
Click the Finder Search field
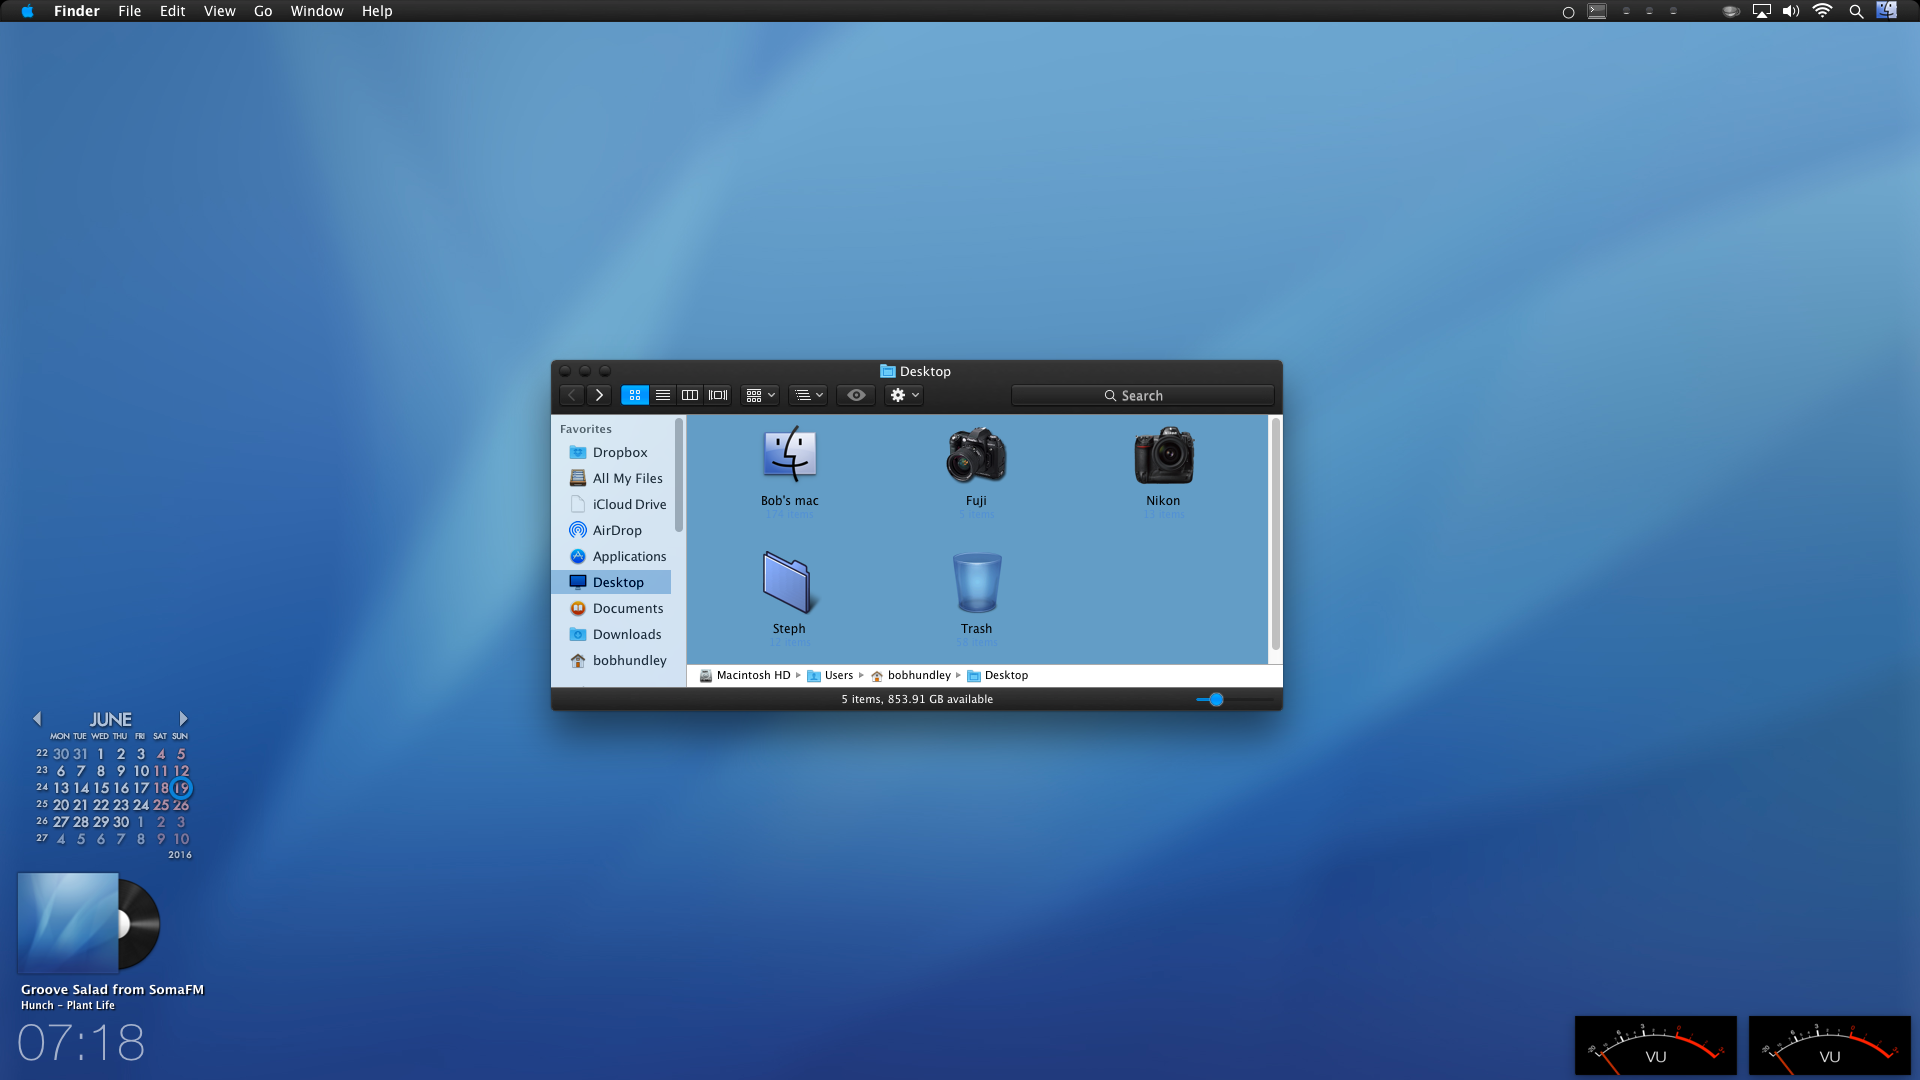click(1142, 395)
